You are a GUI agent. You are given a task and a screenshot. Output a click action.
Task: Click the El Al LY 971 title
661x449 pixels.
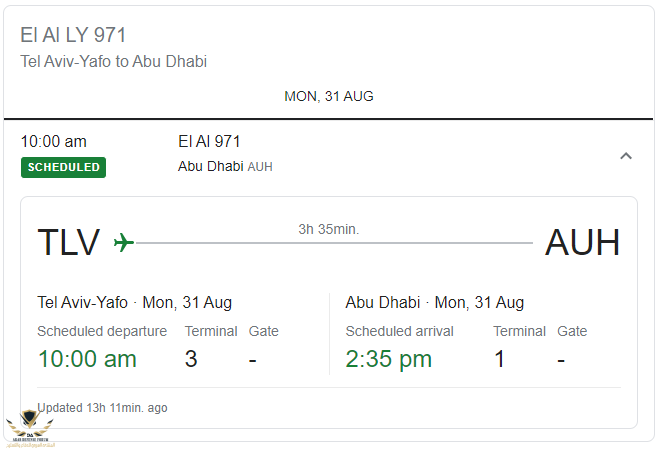click(73, 35)
